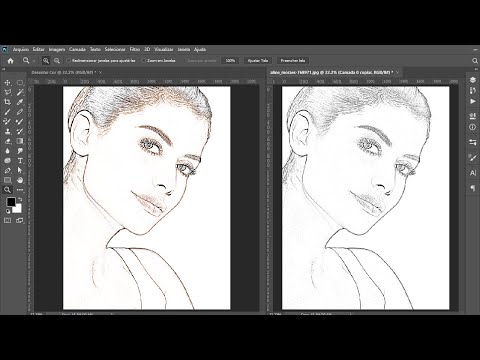The image size is (480, 360).
Task: Click the Ajustar Tela button
Action: pyautogui.click(x=258, y=61)
